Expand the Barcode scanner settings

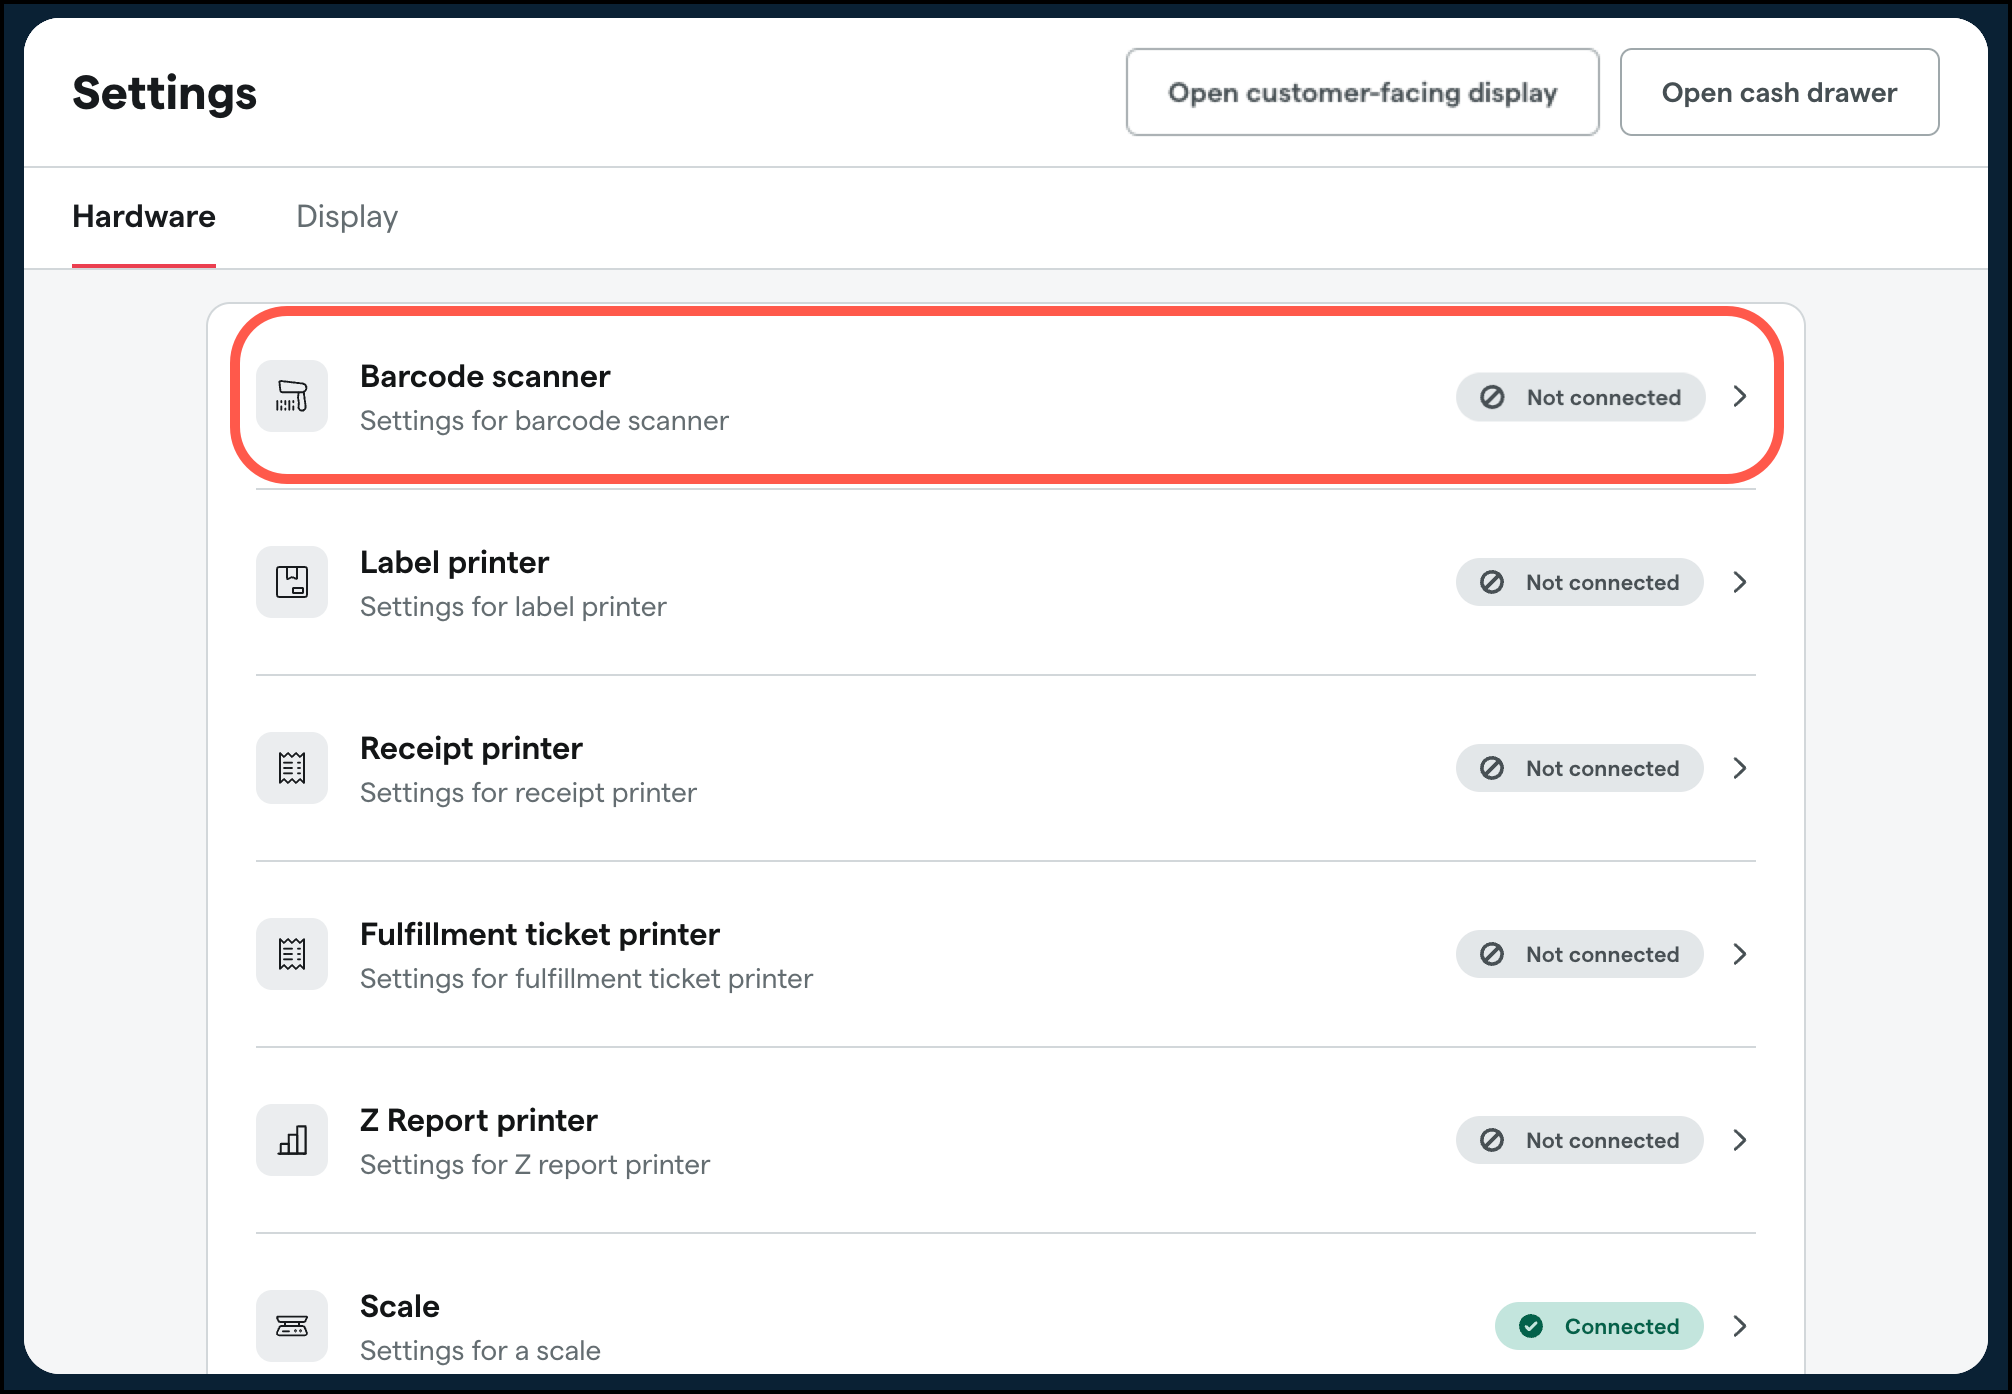pyautogui.click(x=1740, y=396)
